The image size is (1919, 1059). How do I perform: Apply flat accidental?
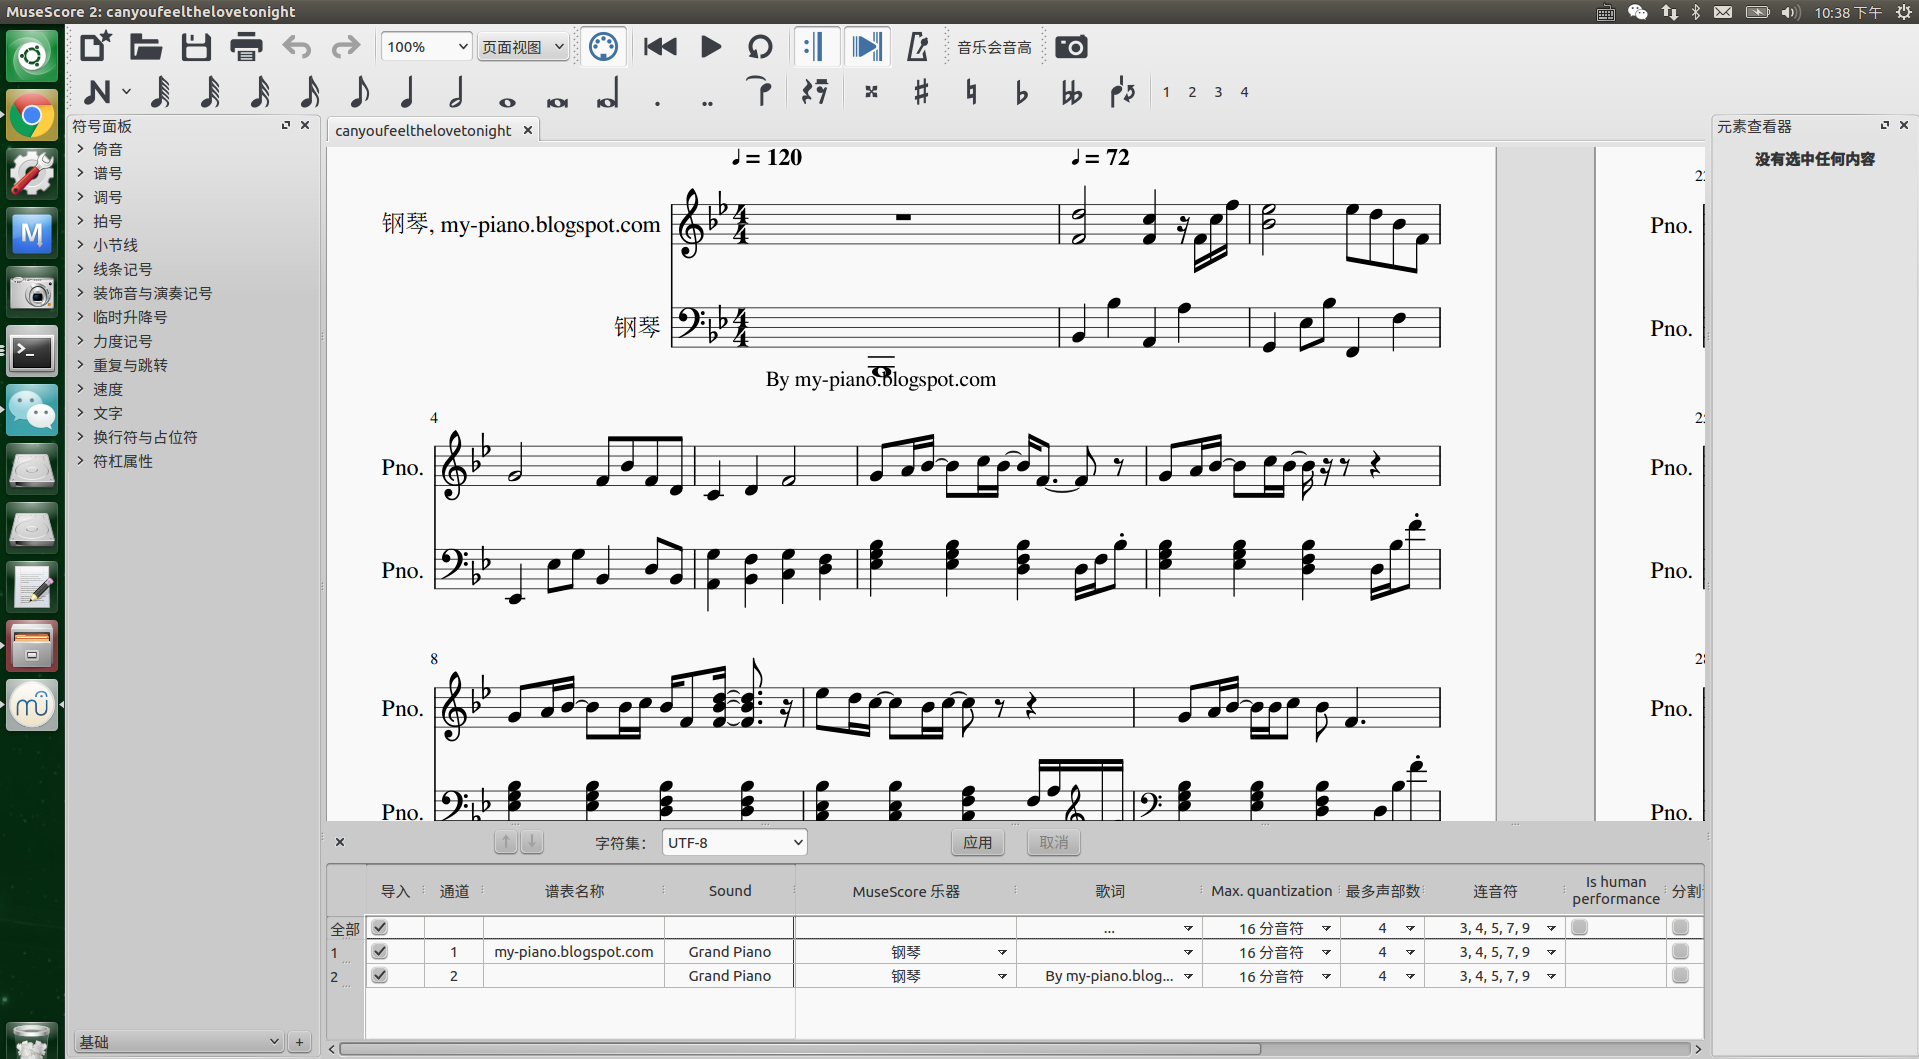click(1021, 92)
